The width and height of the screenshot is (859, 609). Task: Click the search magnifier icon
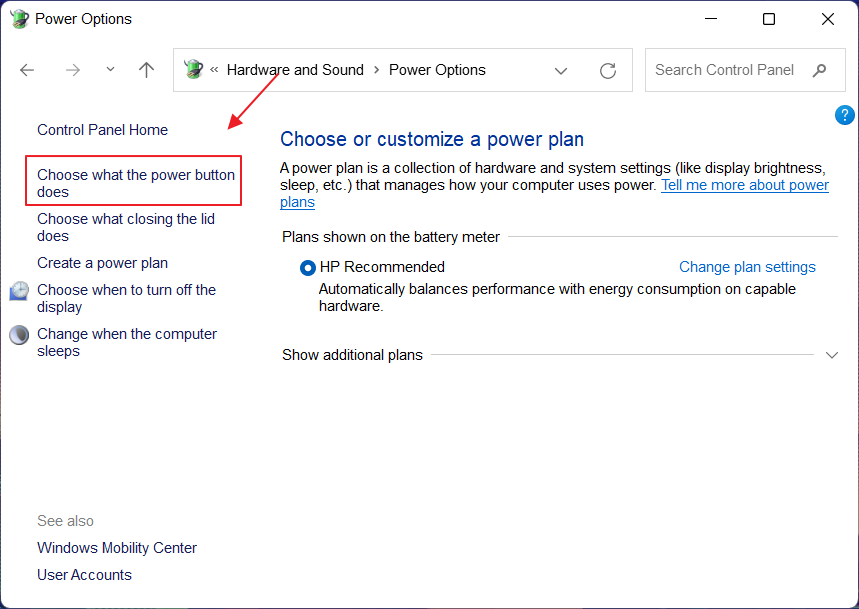[820, 70]
